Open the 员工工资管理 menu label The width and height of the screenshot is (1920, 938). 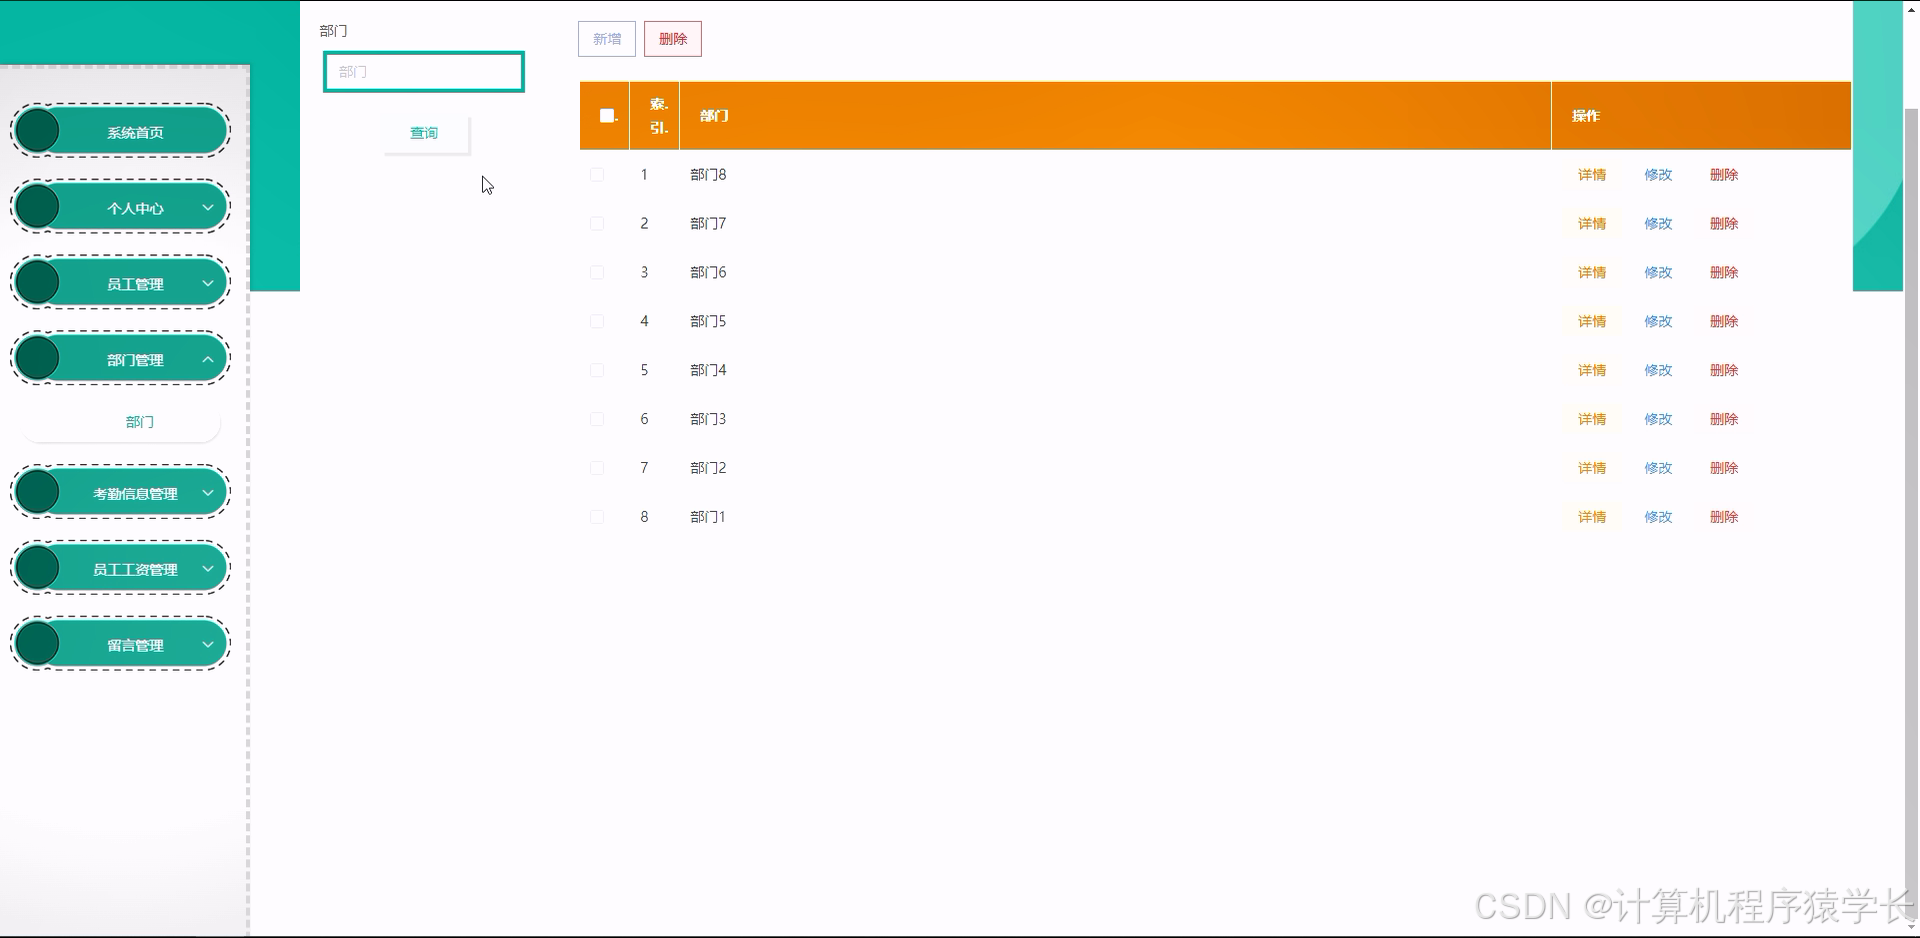click(135, 570)
